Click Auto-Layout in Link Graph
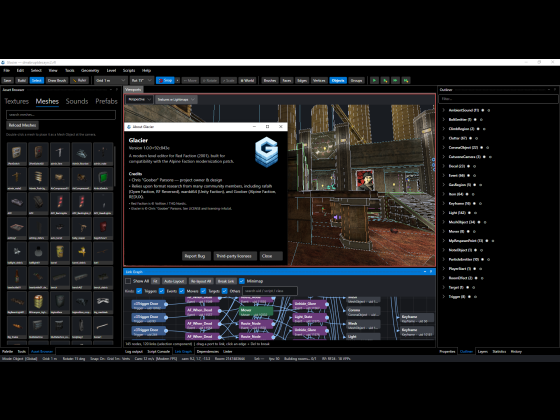 (174, 281)
